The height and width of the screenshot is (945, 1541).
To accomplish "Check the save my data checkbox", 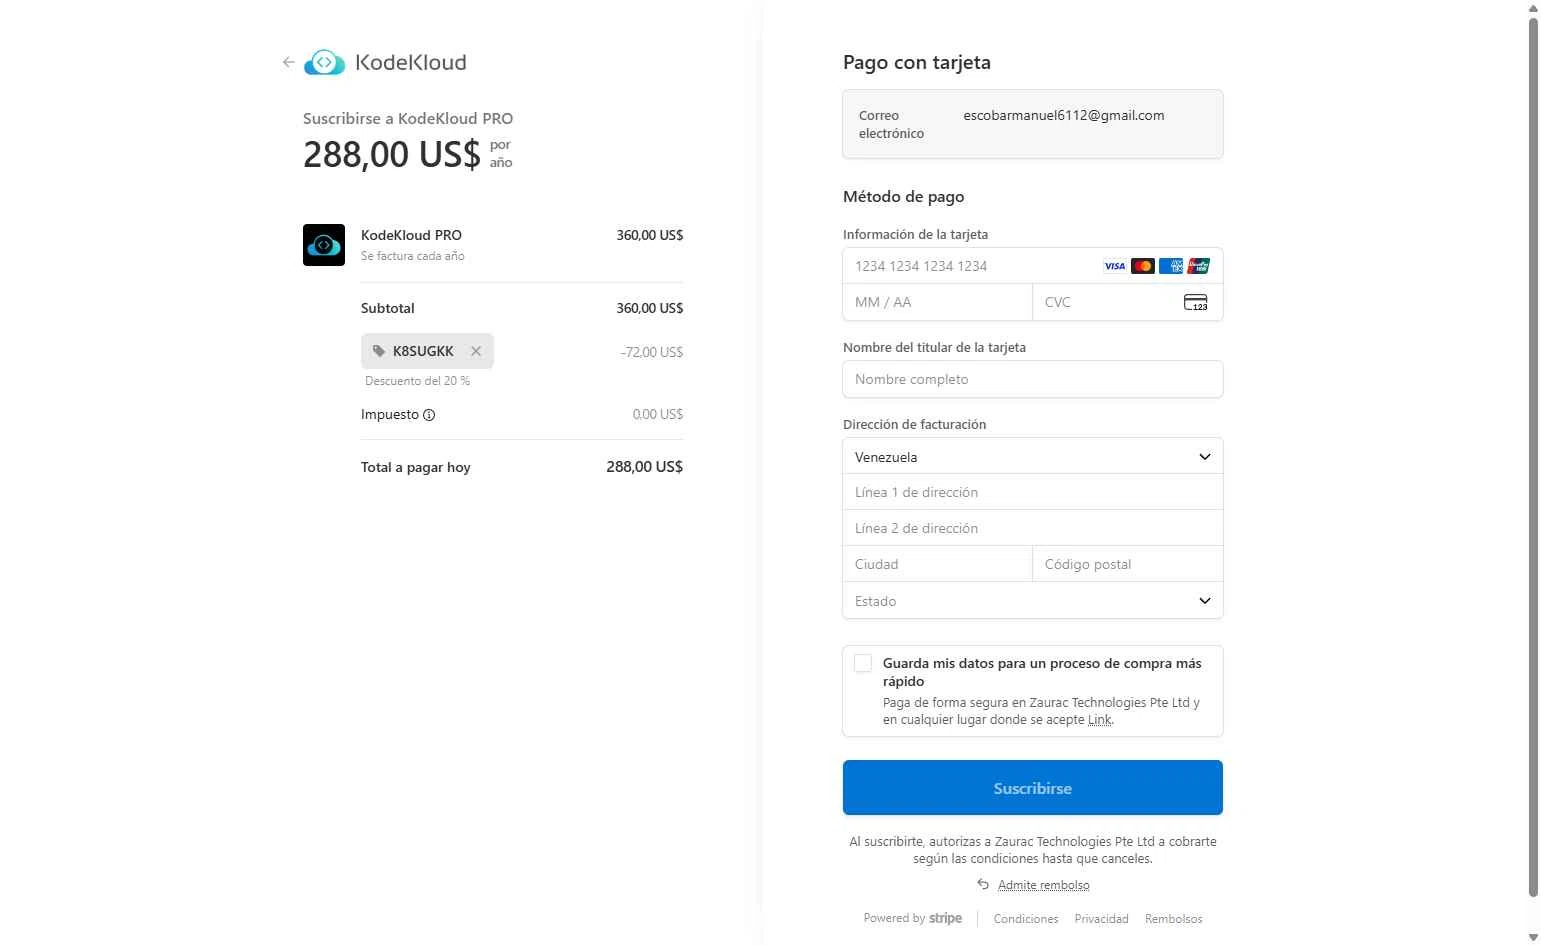I will [863, 663].
